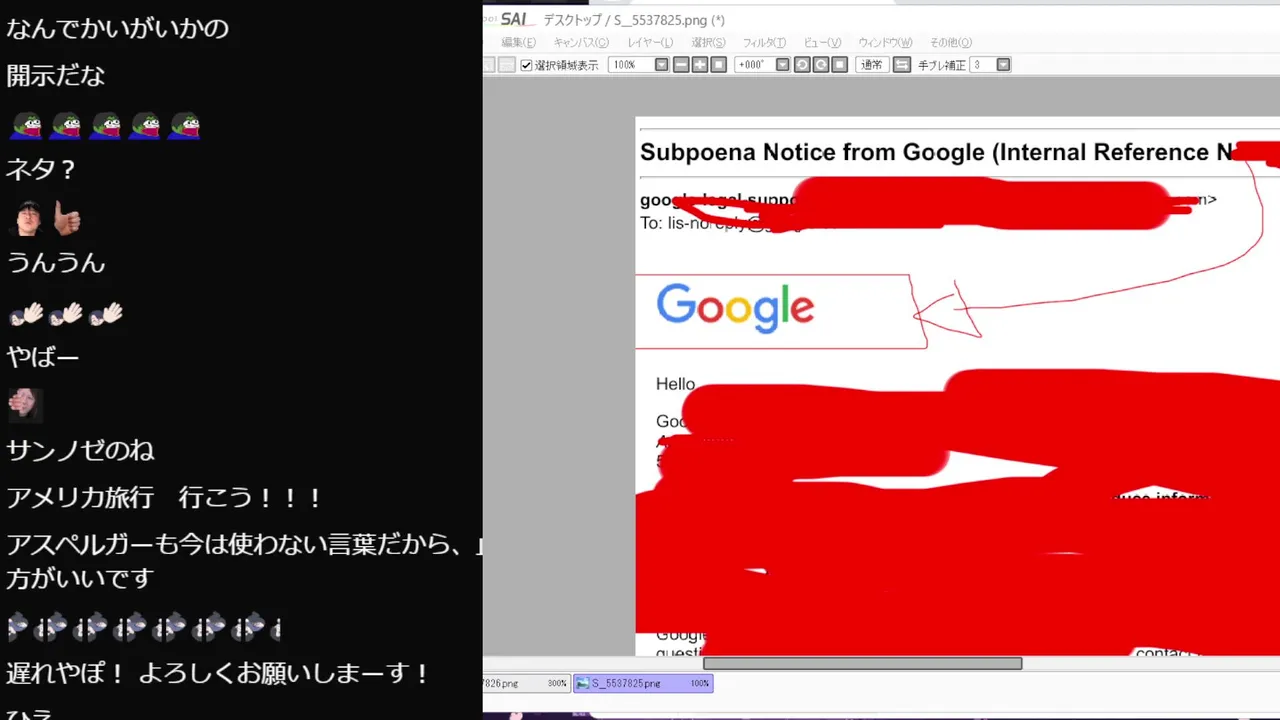Click the second greyed toolbar icon

click(x=507, y=65)
